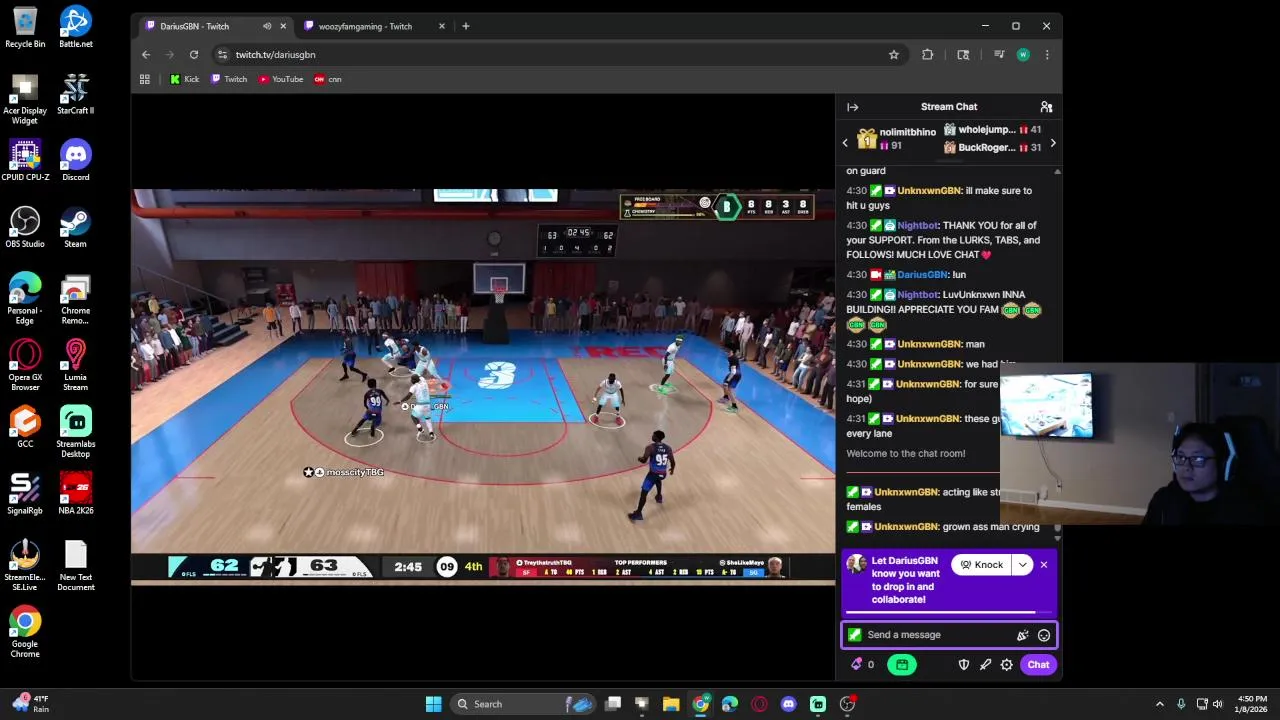Mute the DariusGBN tab audio
Image resolution: width=1280 pixels, height=720 pixels.
coord(267,26)
